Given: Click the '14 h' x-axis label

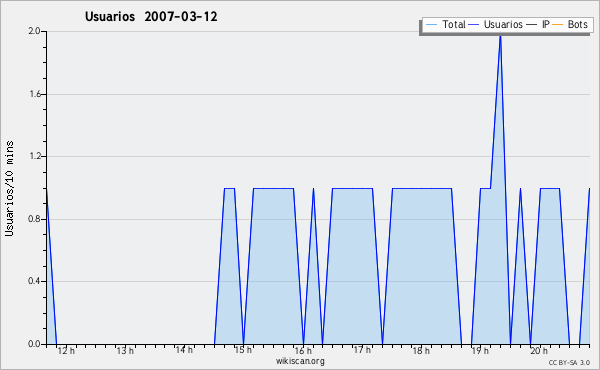Looking at the screenshot, I should pos(184,350).
